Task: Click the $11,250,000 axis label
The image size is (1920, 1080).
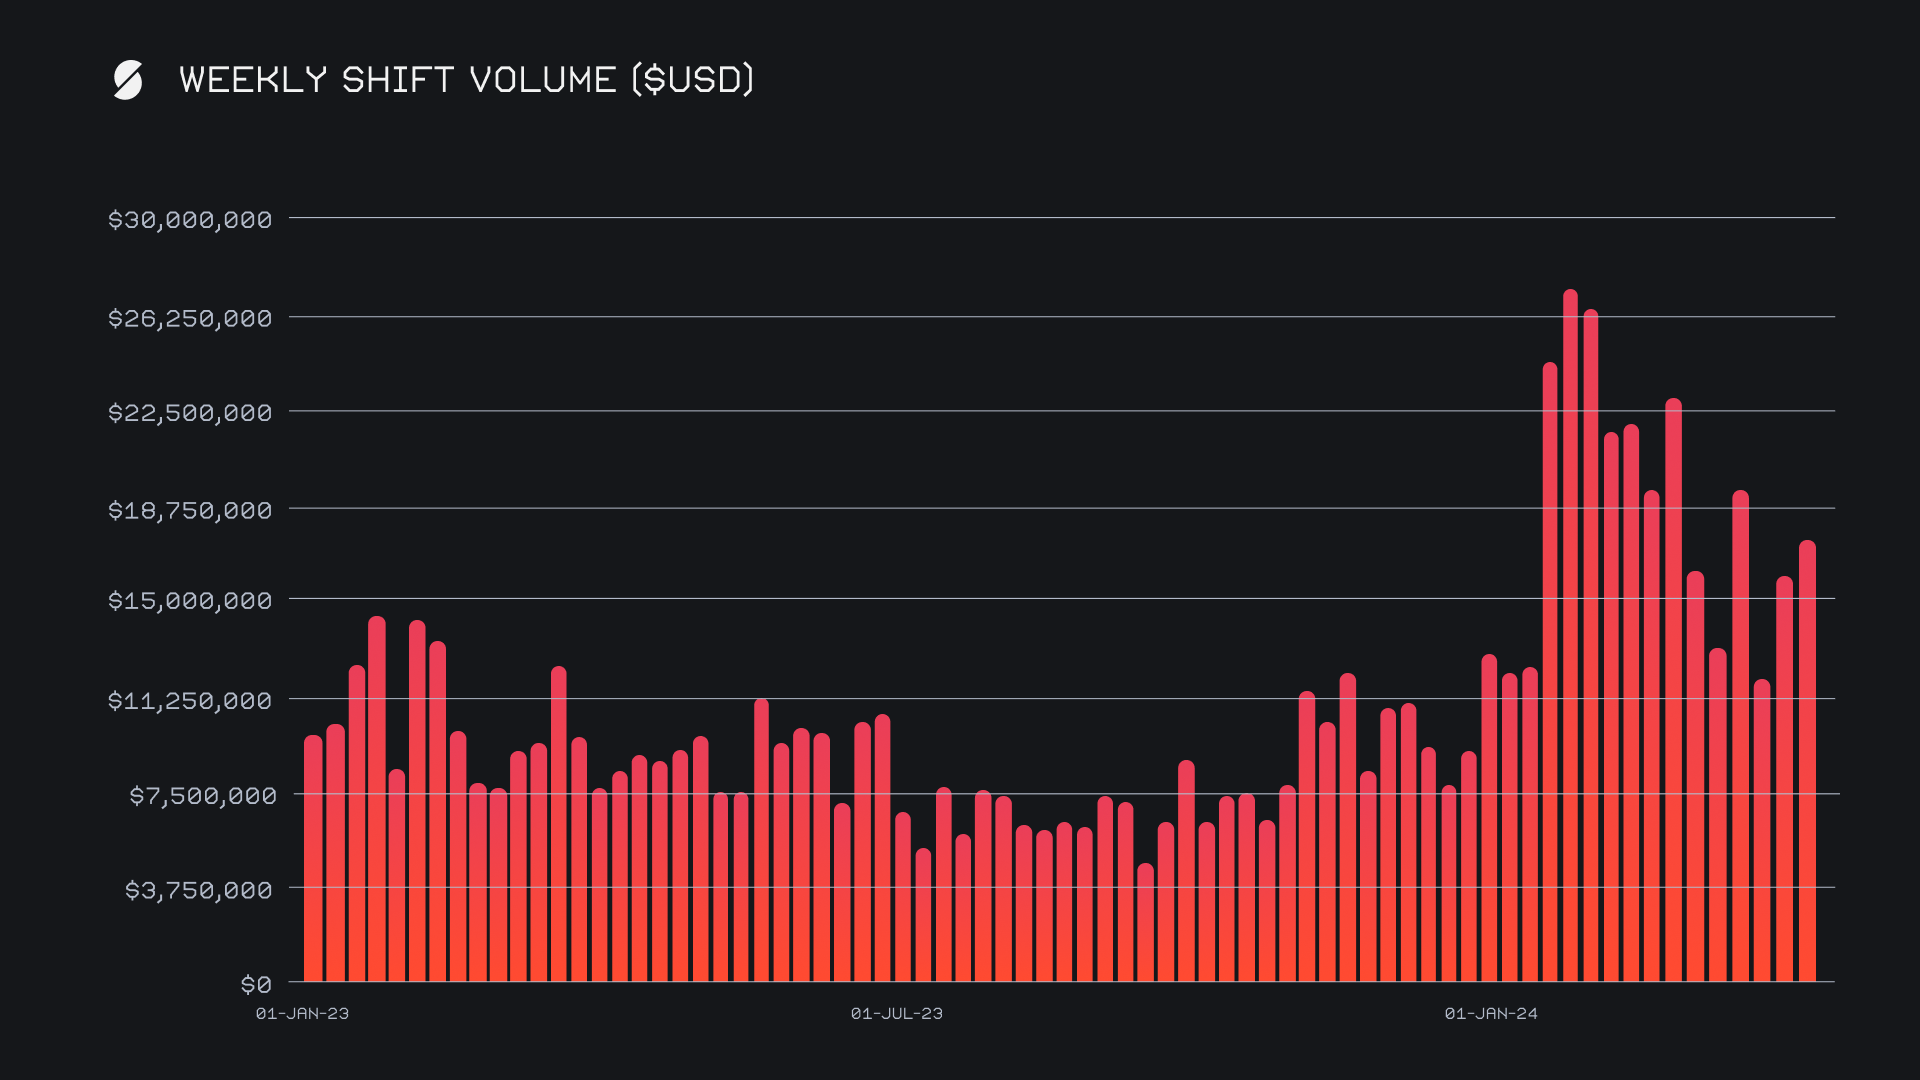Action: (190, 701)
